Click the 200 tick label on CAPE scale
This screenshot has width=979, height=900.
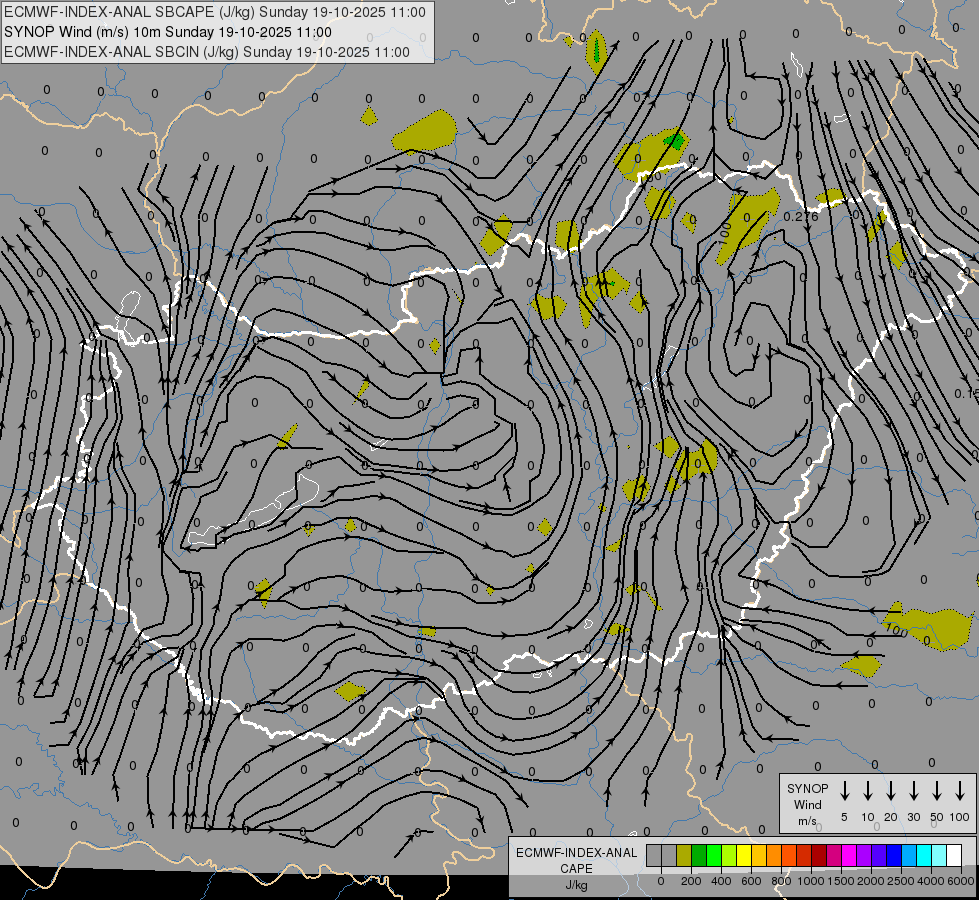coord(691,881)
